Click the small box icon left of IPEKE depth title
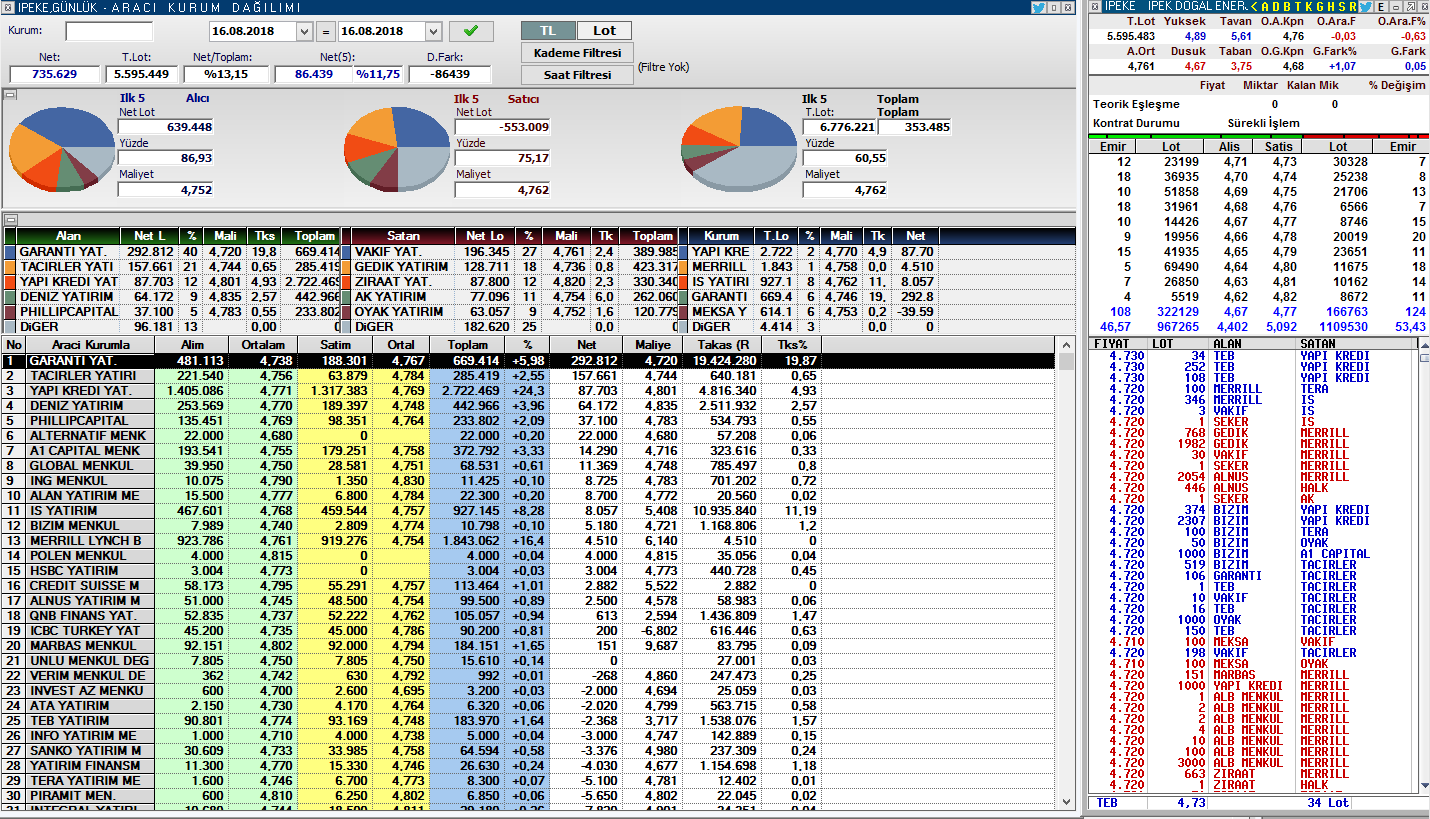This screenshot has width=1430, height=819. [x=1095, y=7]
